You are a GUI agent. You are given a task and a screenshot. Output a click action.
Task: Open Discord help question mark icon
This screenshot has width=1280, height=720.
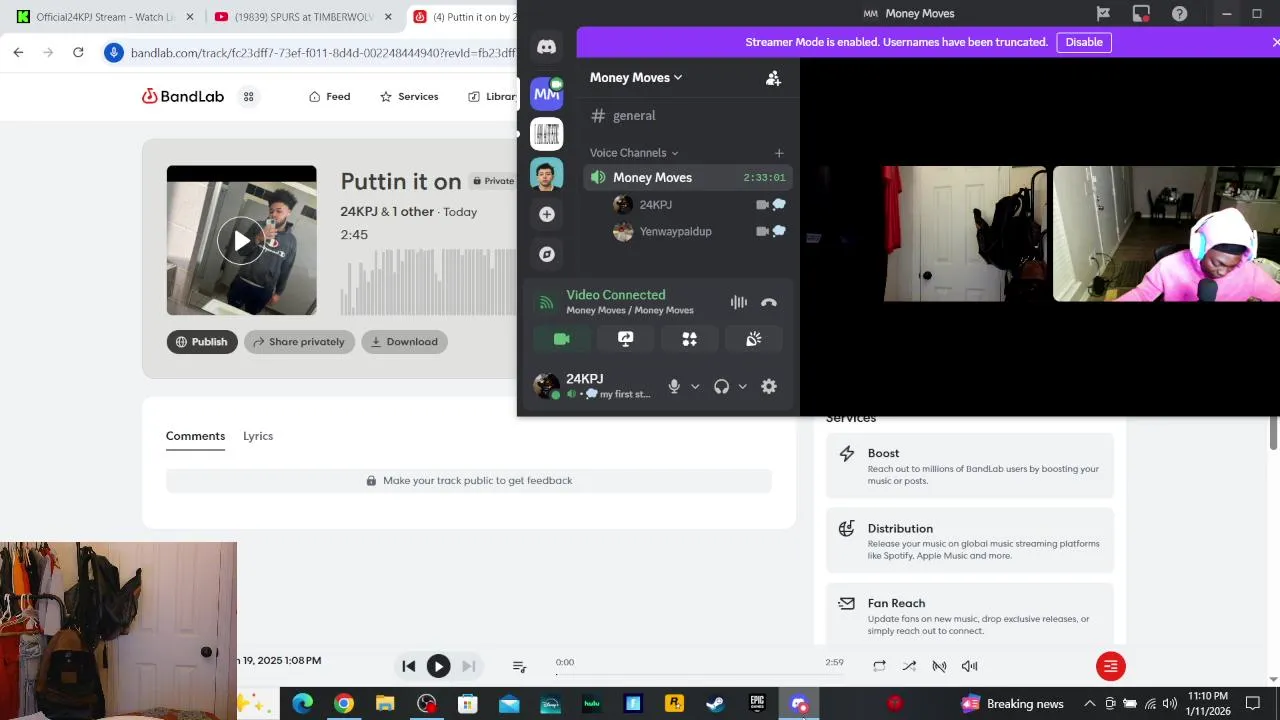tap(1179, 14)
